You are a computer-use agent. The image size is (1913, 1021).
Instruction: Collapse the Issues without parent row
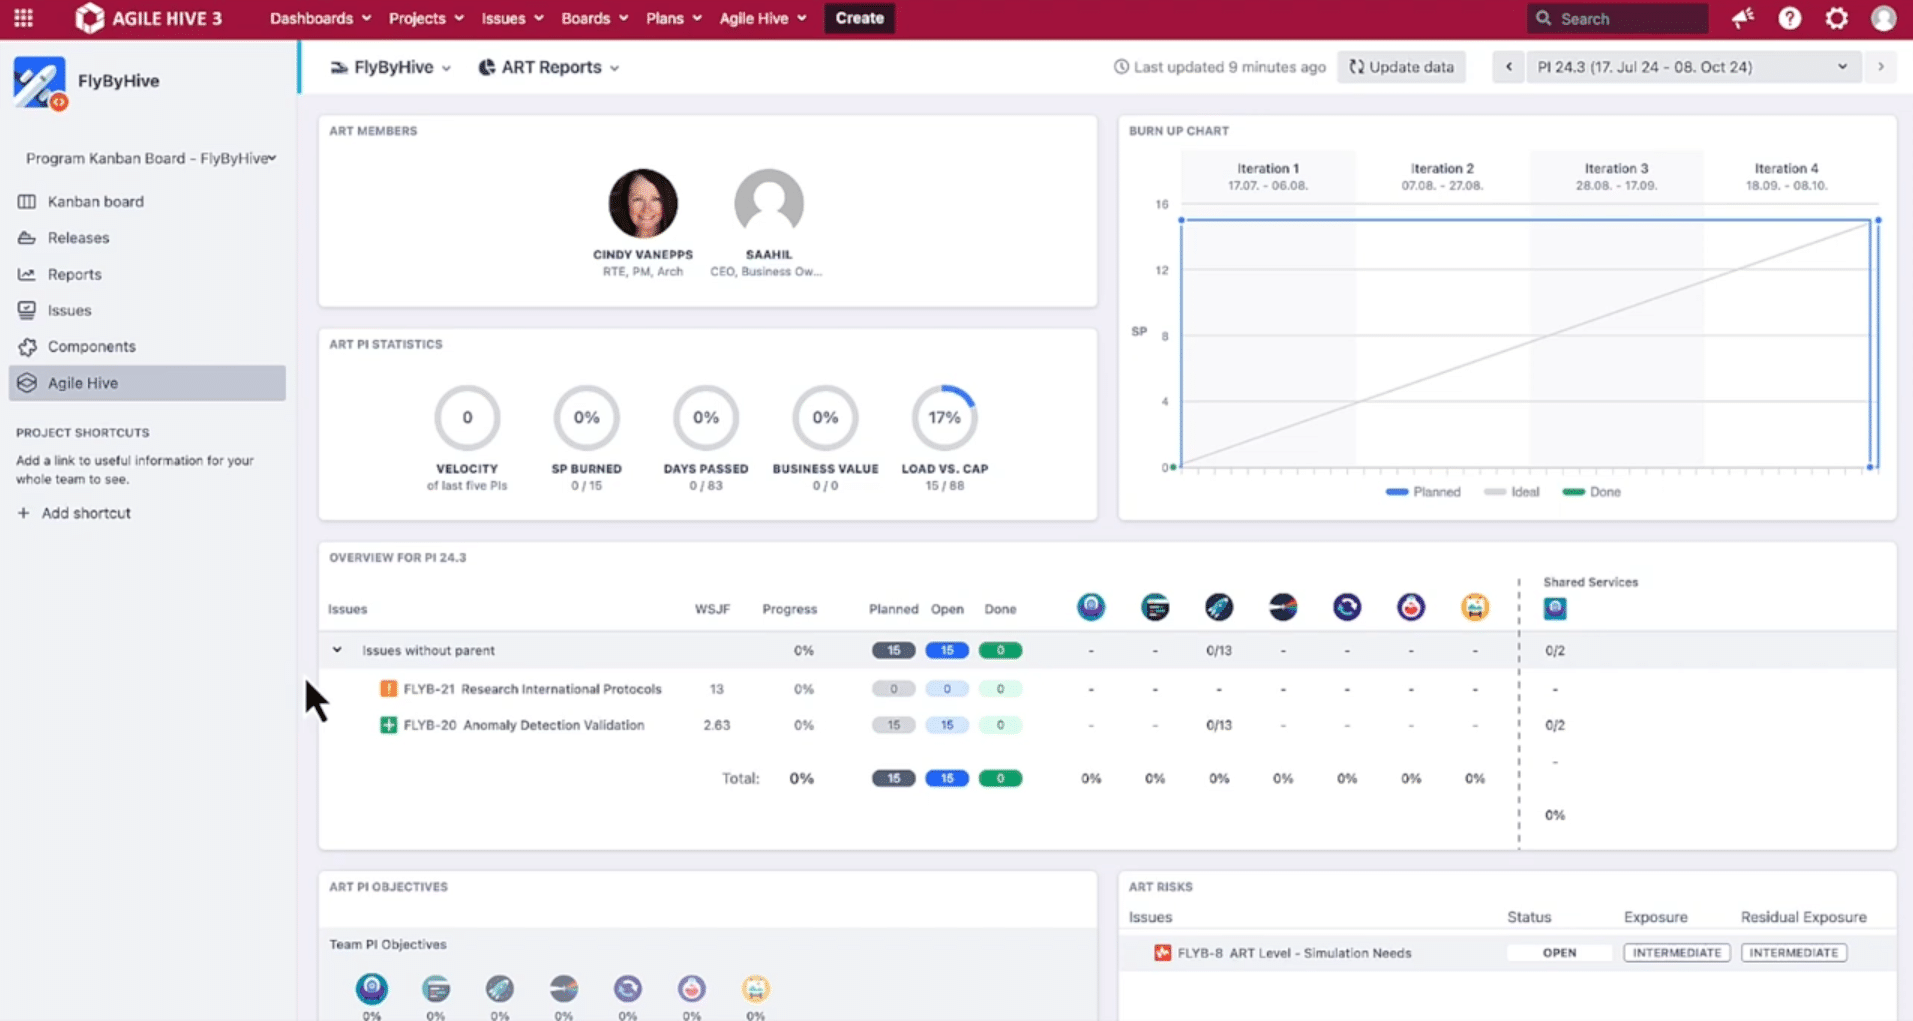click(337, 650)
